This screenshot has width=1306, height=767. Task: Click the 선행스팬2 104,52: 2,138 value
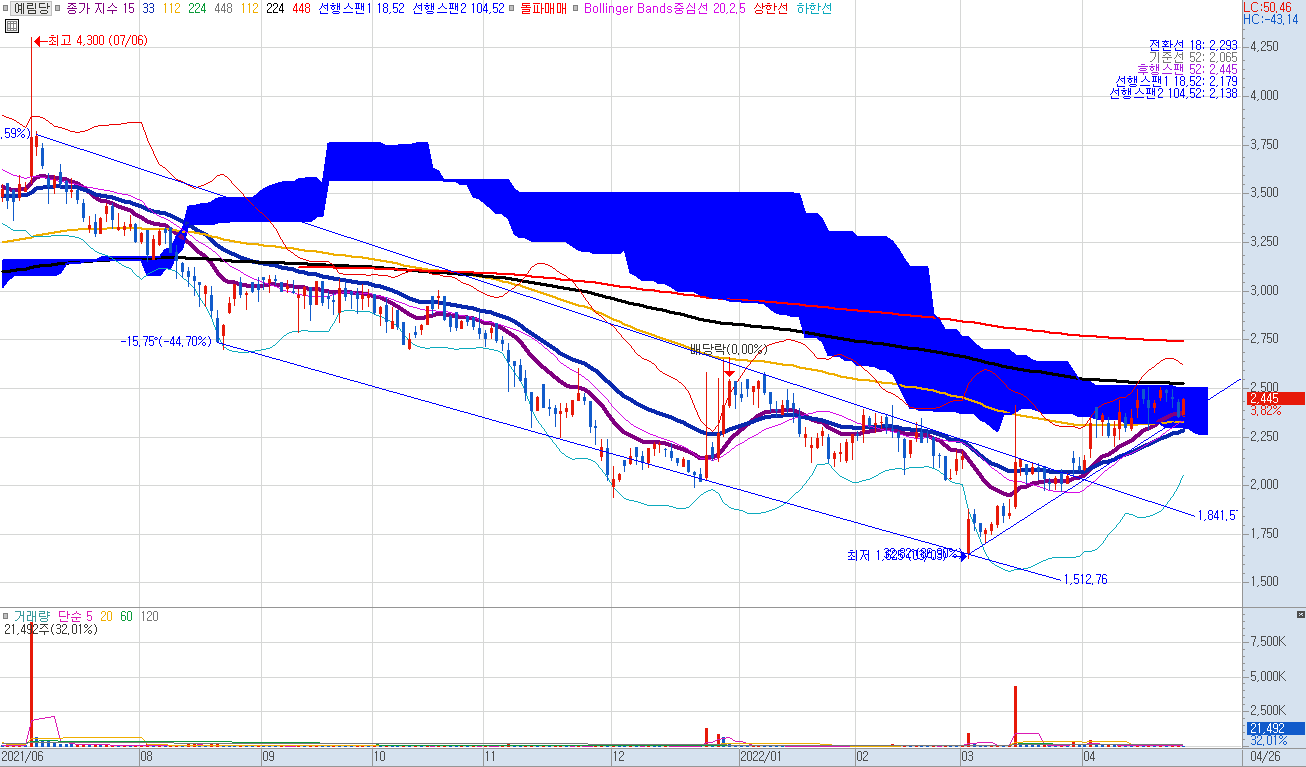(1174, 93)
